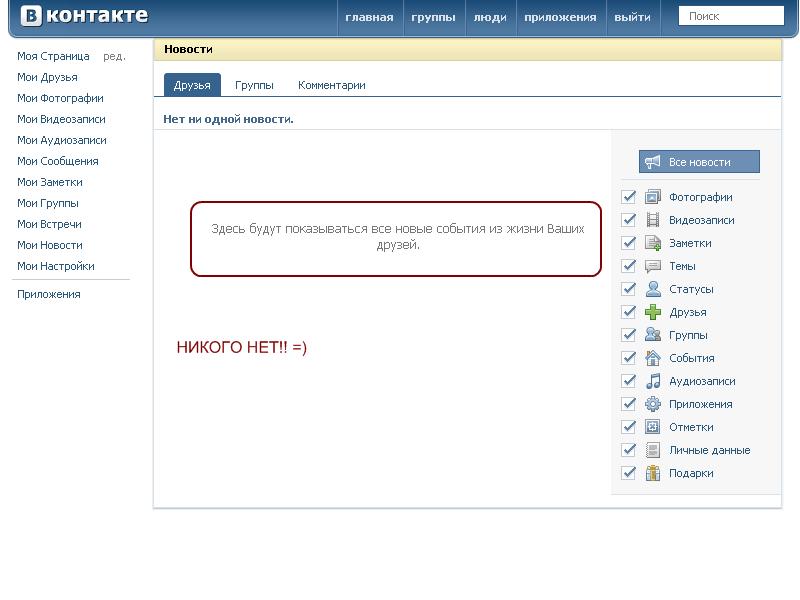
Task: Select the Друзья news tab
Action: click(x=192, y=85)
